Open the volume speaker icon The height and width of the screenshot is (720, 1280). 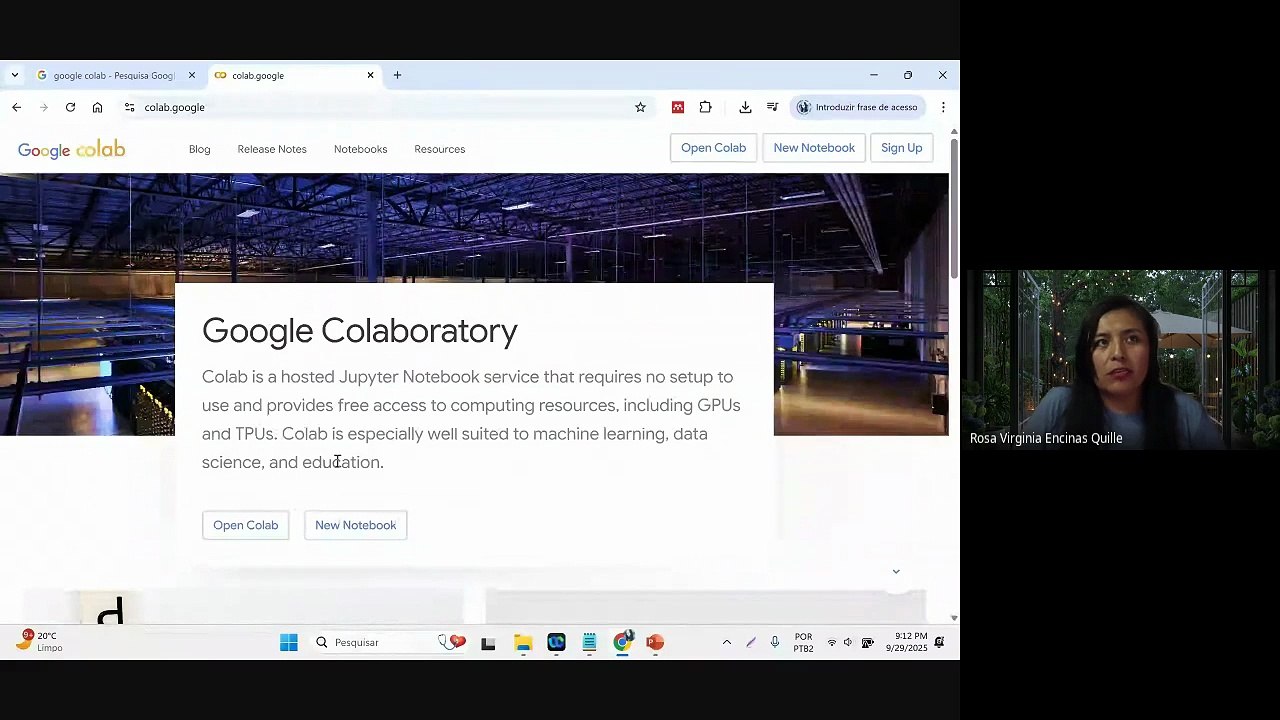click(x=848, y=642)
